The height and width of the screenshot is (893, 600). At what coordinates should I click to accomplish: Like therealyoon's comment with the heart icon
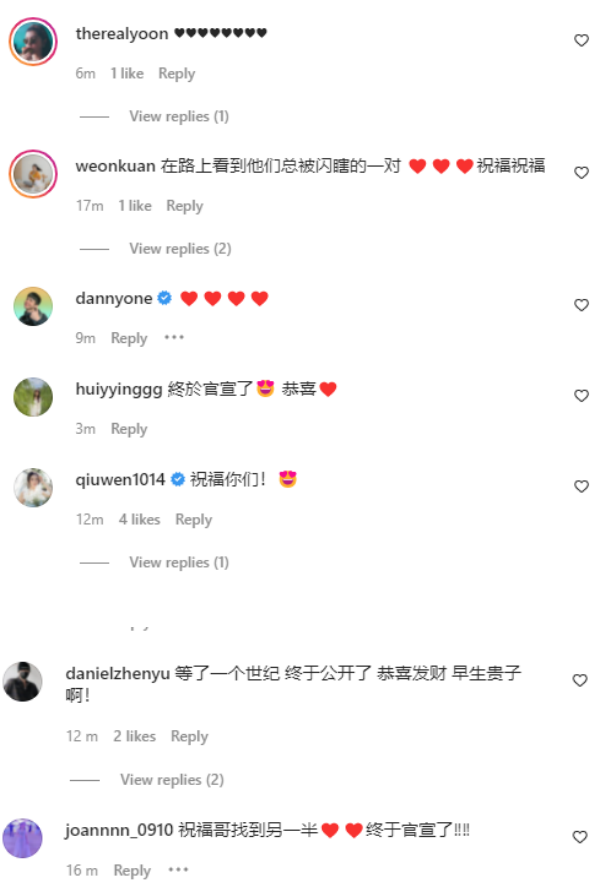[x=581, y=40]
